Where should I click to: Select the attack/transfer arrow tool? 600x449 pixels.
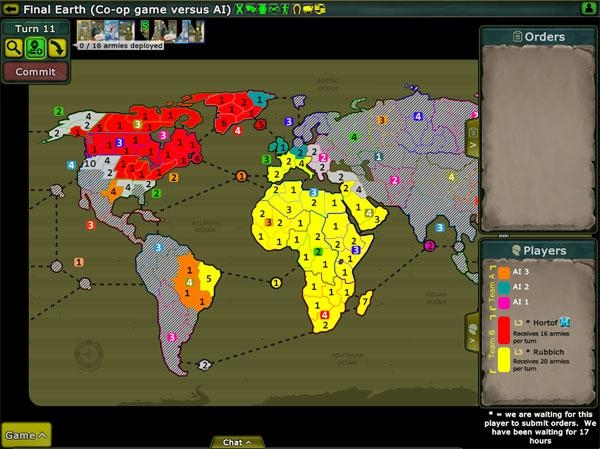pyautogui.click(x=56, y=48)
